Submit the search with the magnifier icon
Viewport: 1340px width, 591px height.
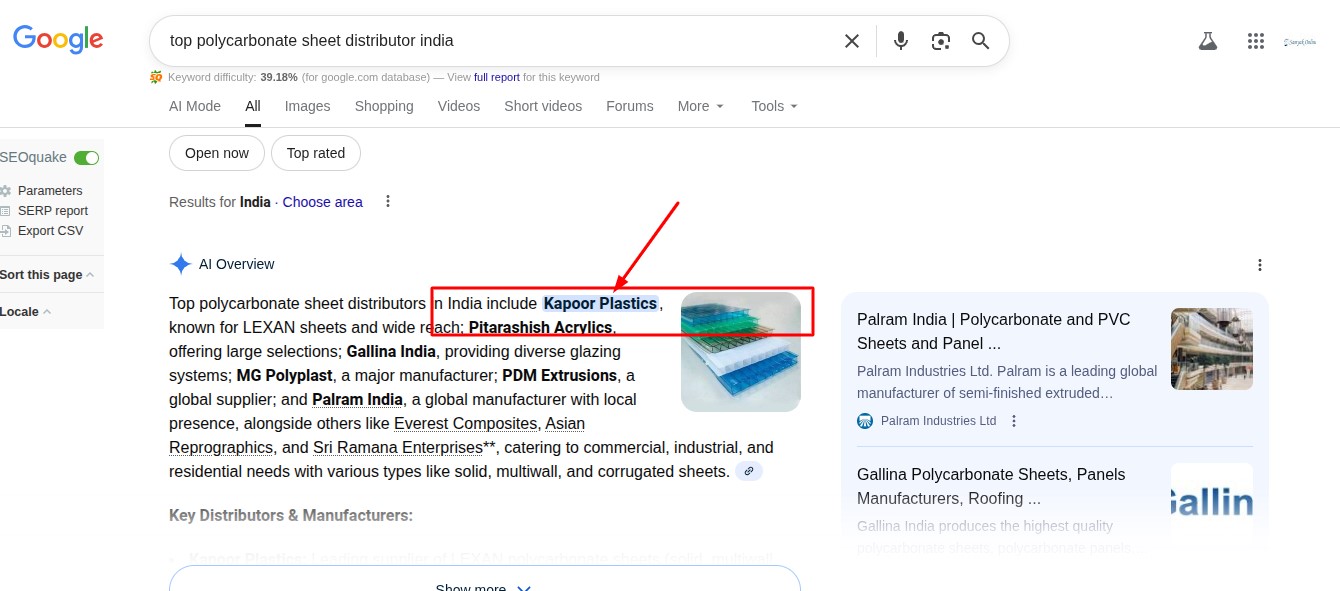pos(980,40)
